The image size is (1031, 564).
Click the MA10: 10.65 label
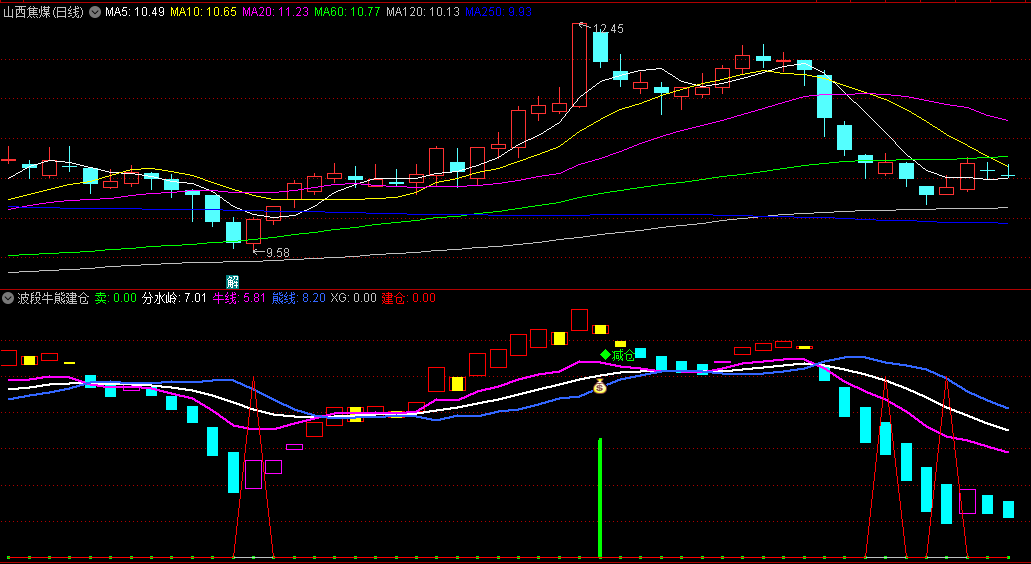(x=203, y=12)
